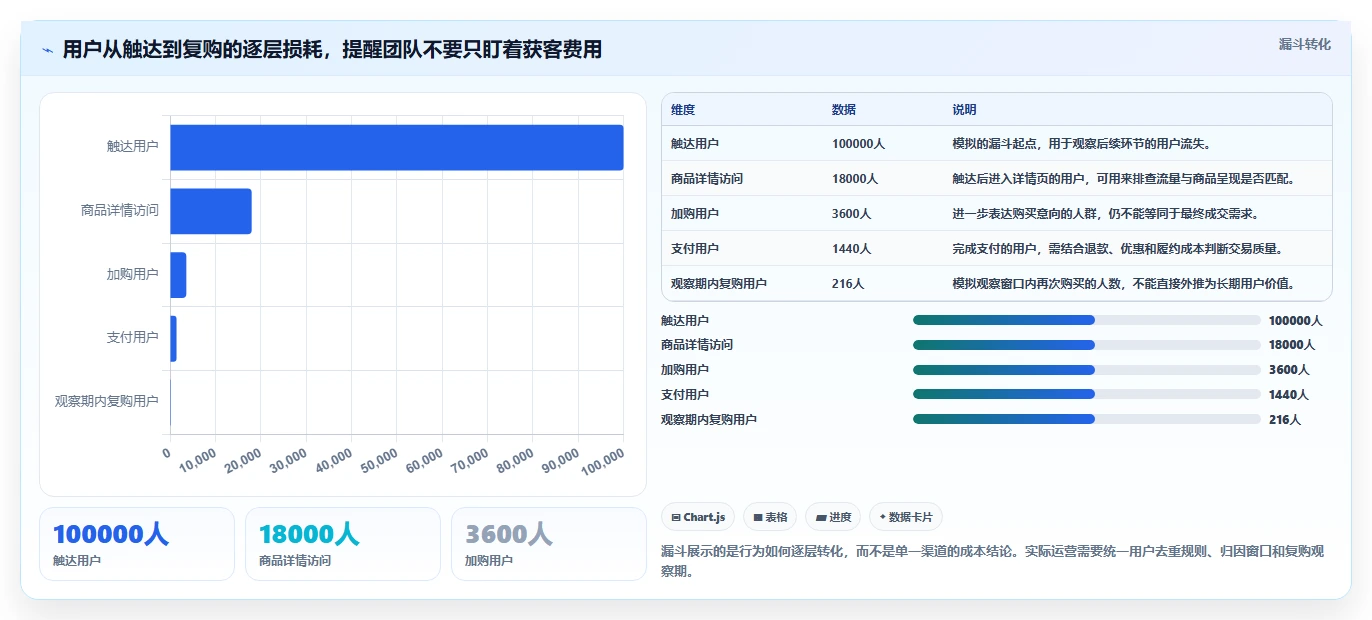Image resolution: width=1372 pixels, height=620 pixels.
Task: Click the 数据 table column header
Action: point(844,110)
